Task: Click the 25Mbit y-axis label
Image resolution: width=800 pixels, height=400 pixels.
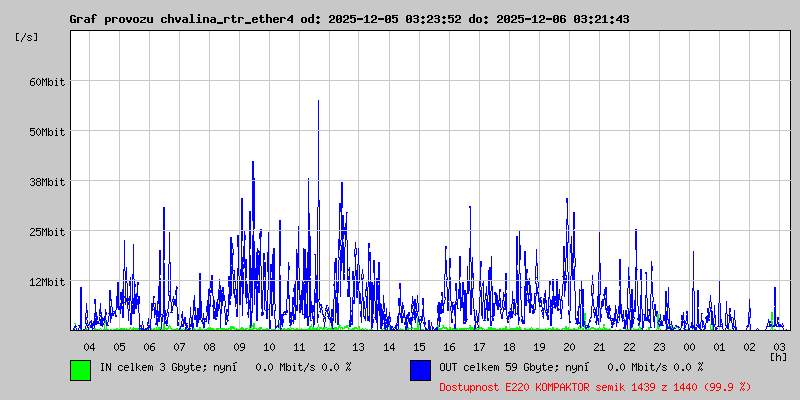Action: [46, 231]
